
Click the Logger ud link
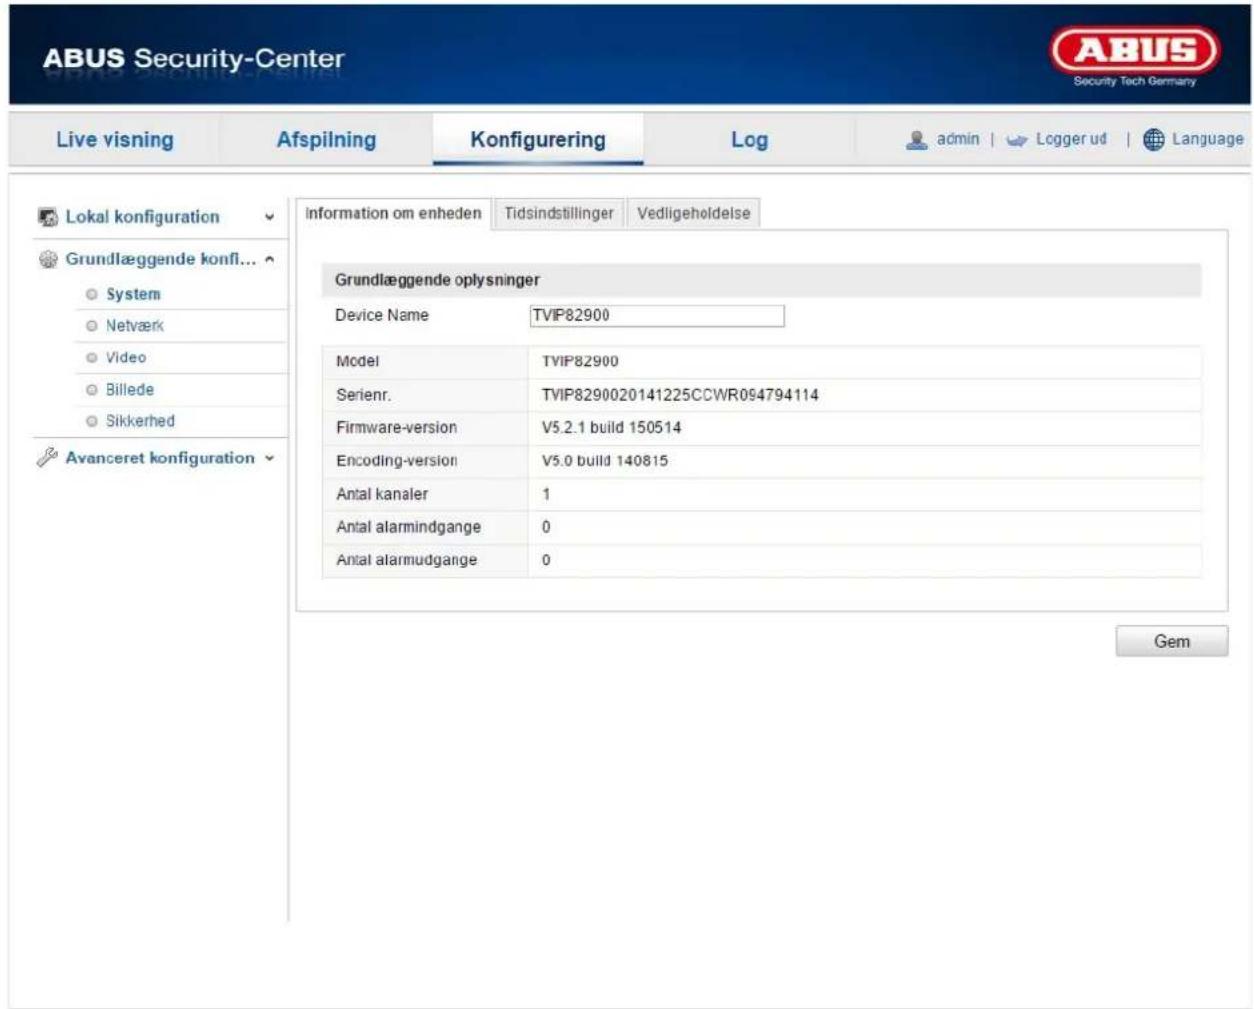point(1071,139)
